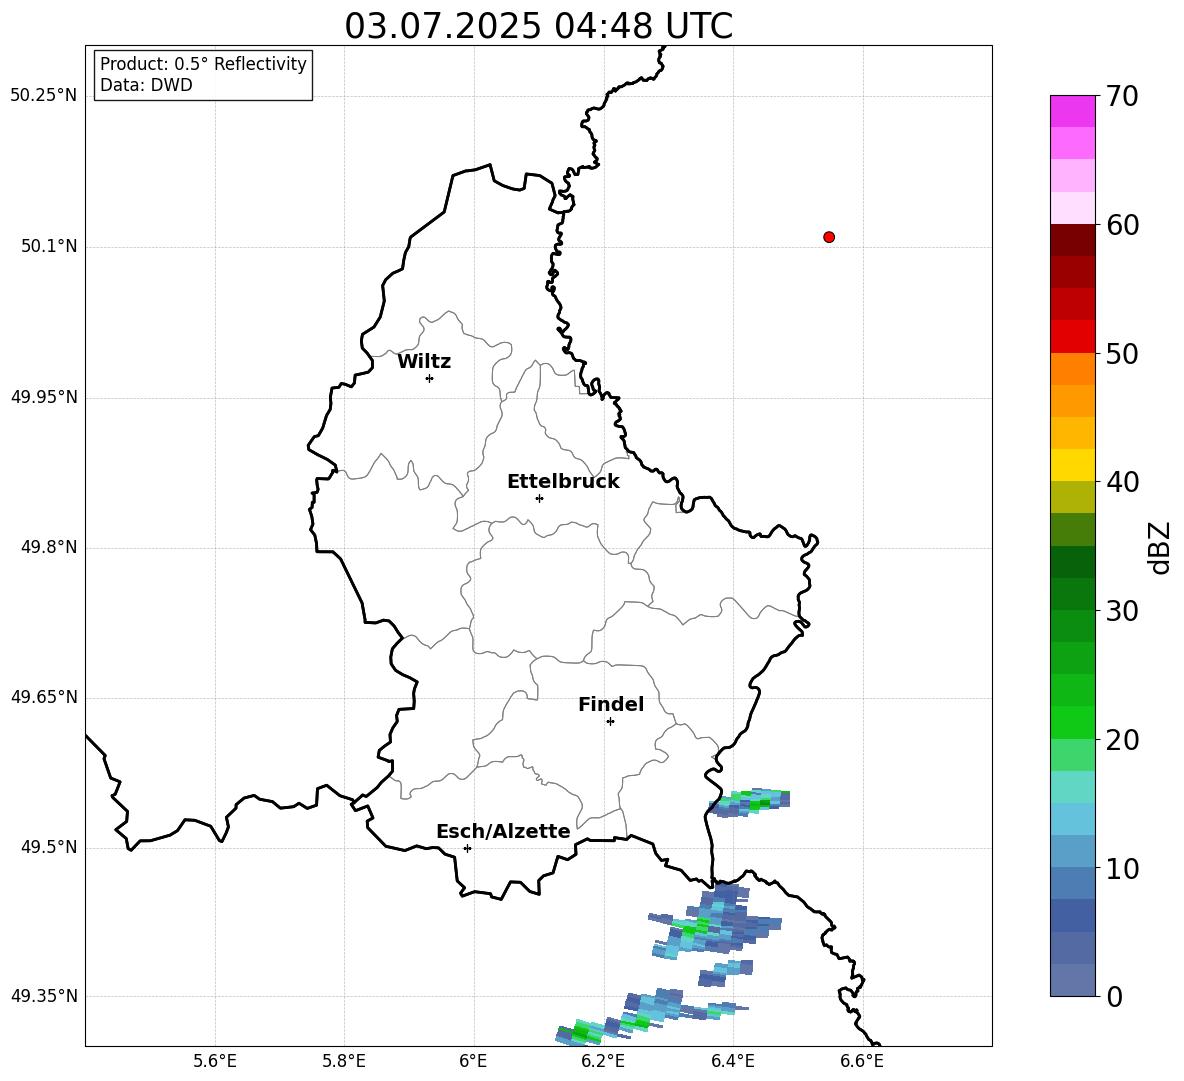Click the 0 colorbar tick label
This screenshot has height=1081, width=1184.
click(1114, 997)
